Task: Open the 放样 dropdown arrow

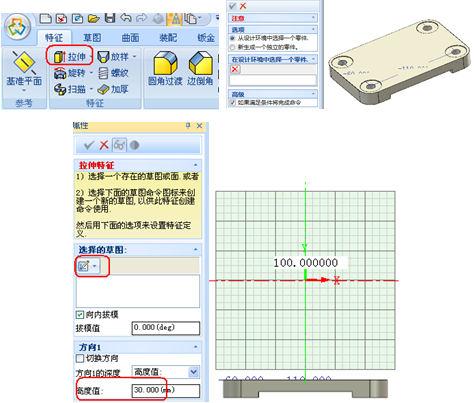Action: (x=135, y=57)
